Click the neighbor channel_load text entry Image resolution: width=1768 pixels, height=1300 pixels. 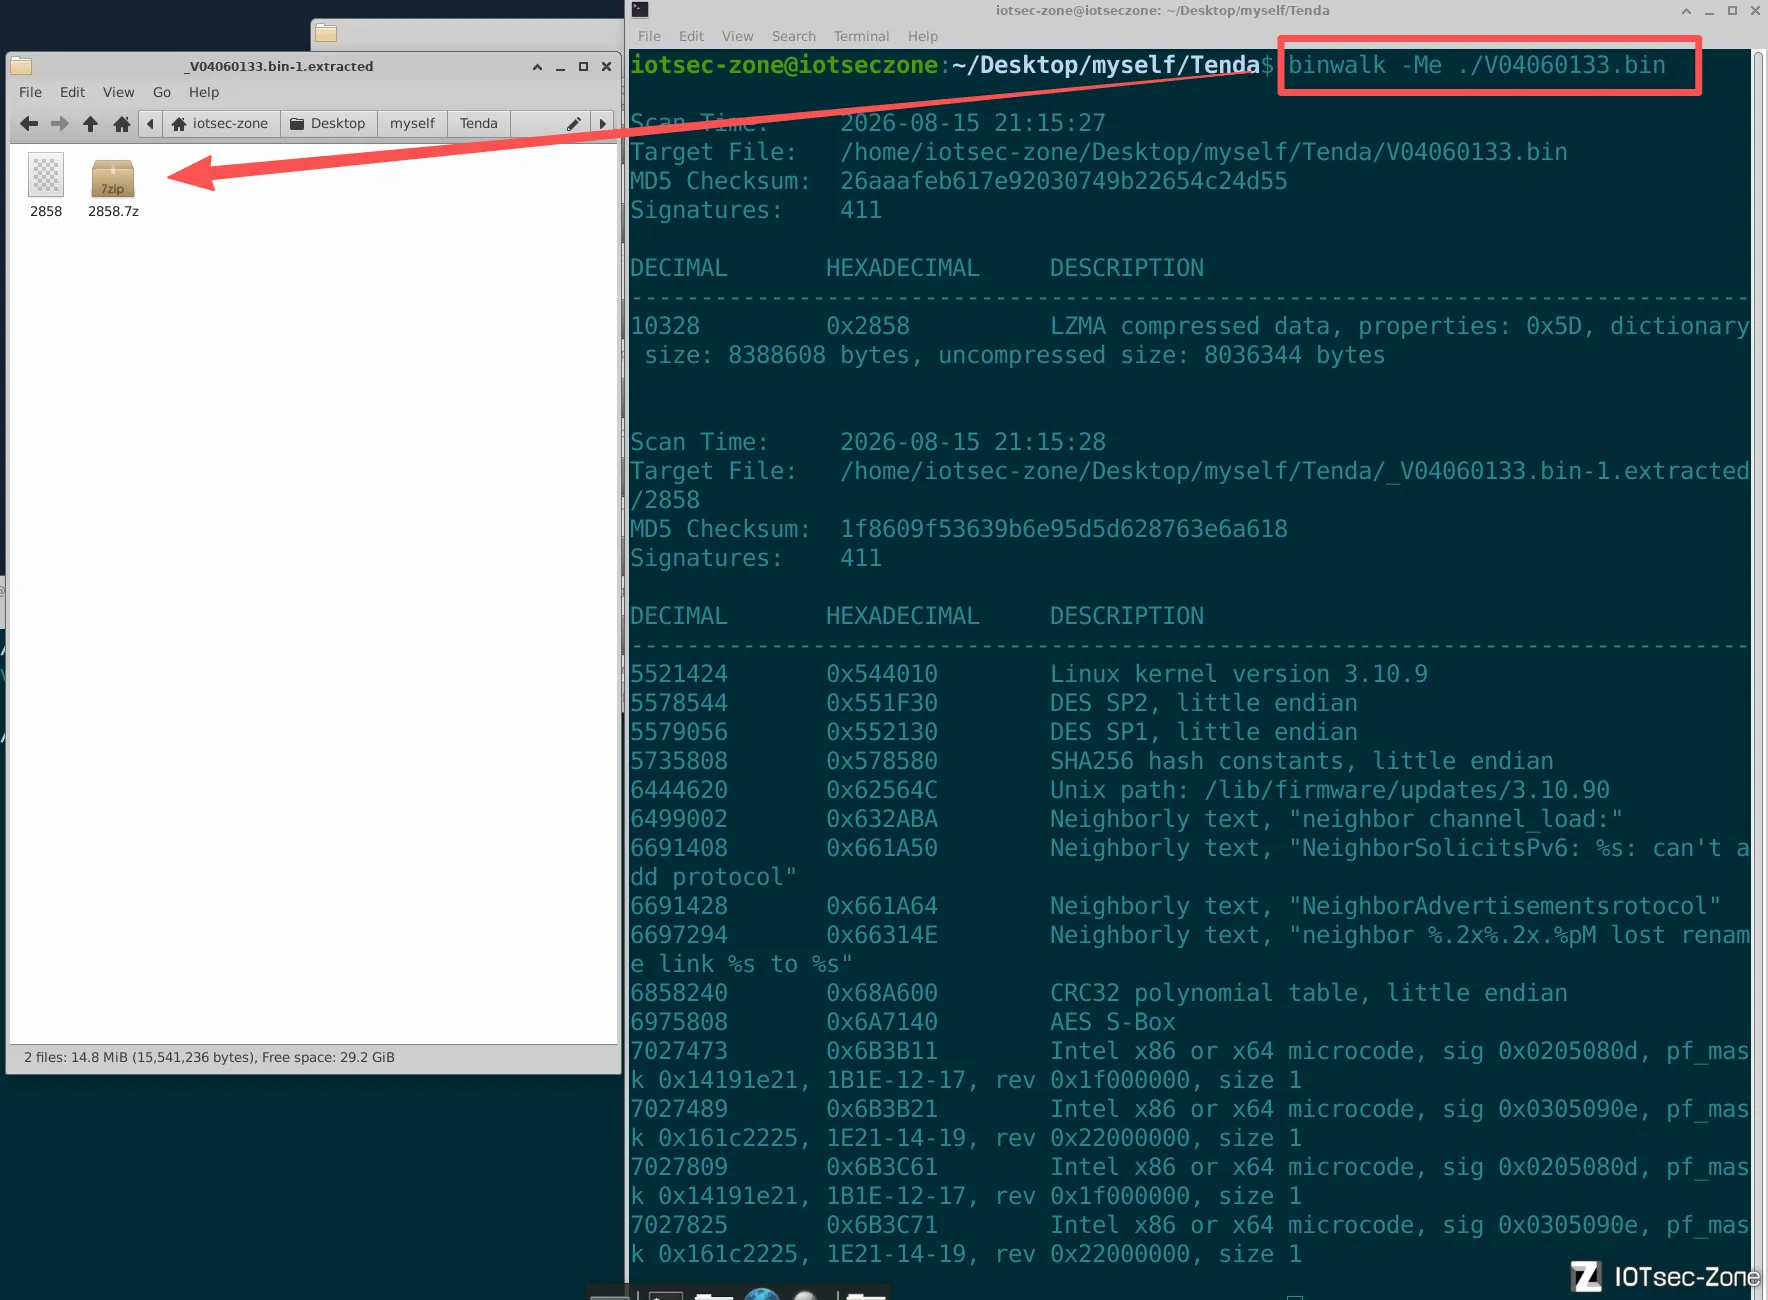(1337, 819)
